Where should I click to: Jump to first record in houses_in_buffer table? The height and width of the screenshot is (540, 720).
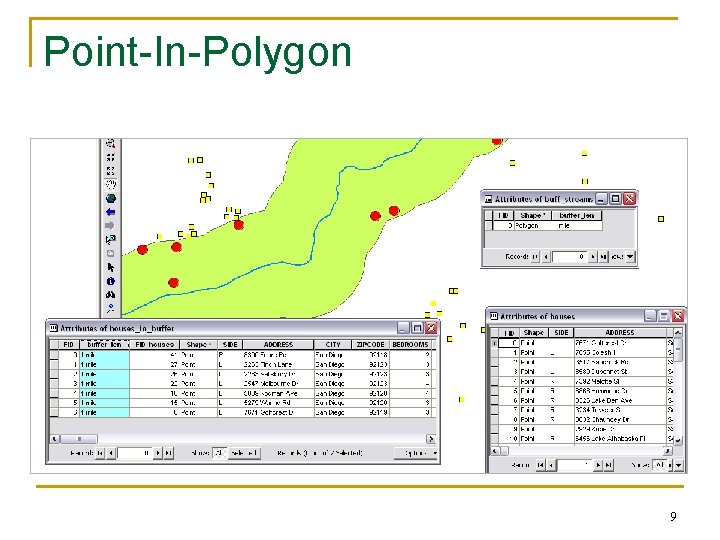click(101, 453)
